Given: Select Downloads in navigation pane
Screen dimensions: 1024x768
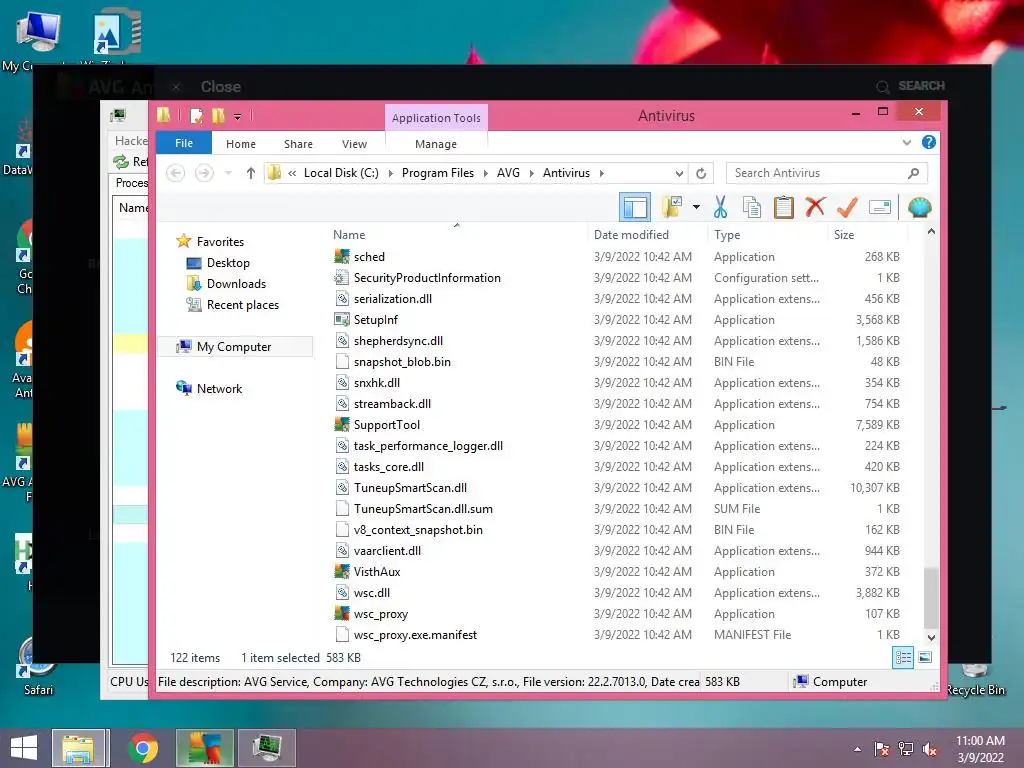Looking at the screenshot, I should pyautogui.click(x=236, y=283).
